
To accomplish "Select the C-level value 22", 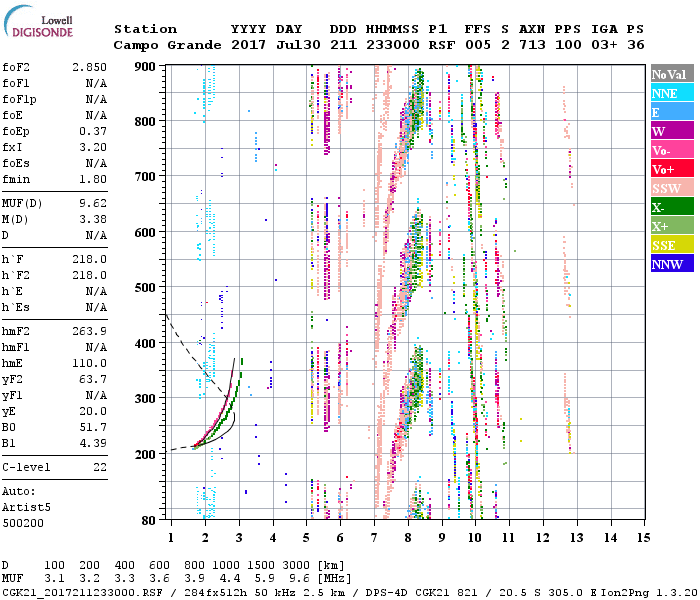I will 100,466.
